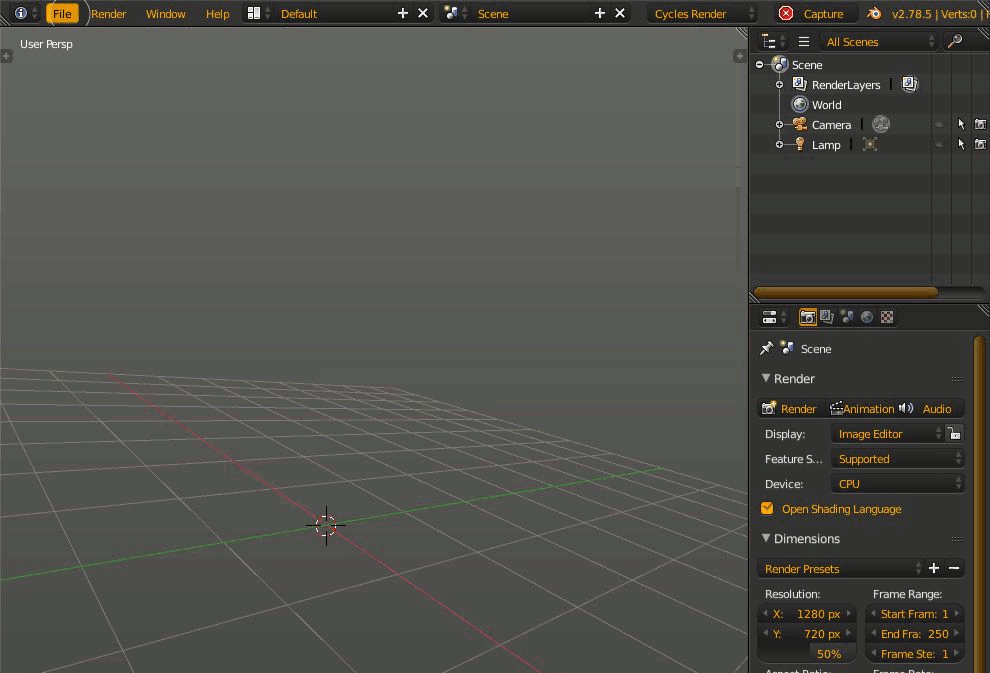This screenshot has width=990, height=673.
Task: Toggle Camera visibility eye in outliner
Action: [939, 124]
